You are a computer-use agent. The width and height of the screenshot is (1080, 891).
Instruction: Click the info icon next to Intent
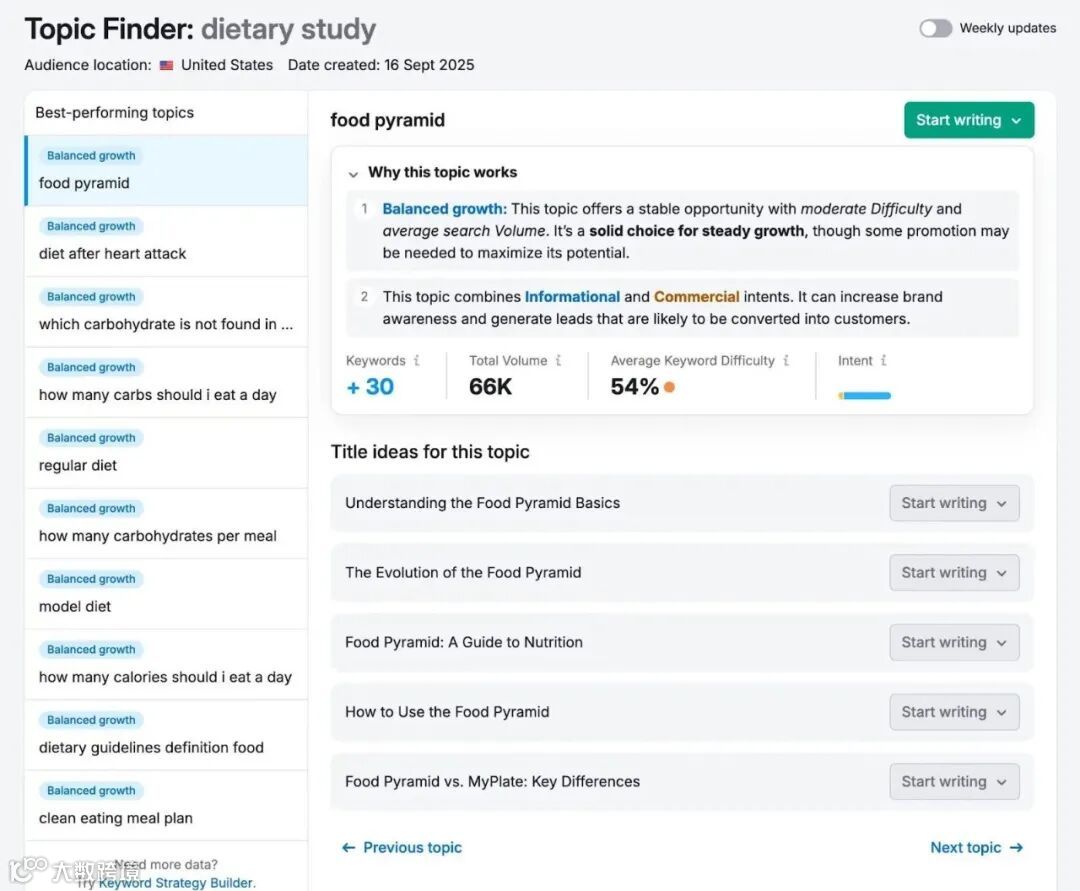pyautogui.click(x=884, y=361)
